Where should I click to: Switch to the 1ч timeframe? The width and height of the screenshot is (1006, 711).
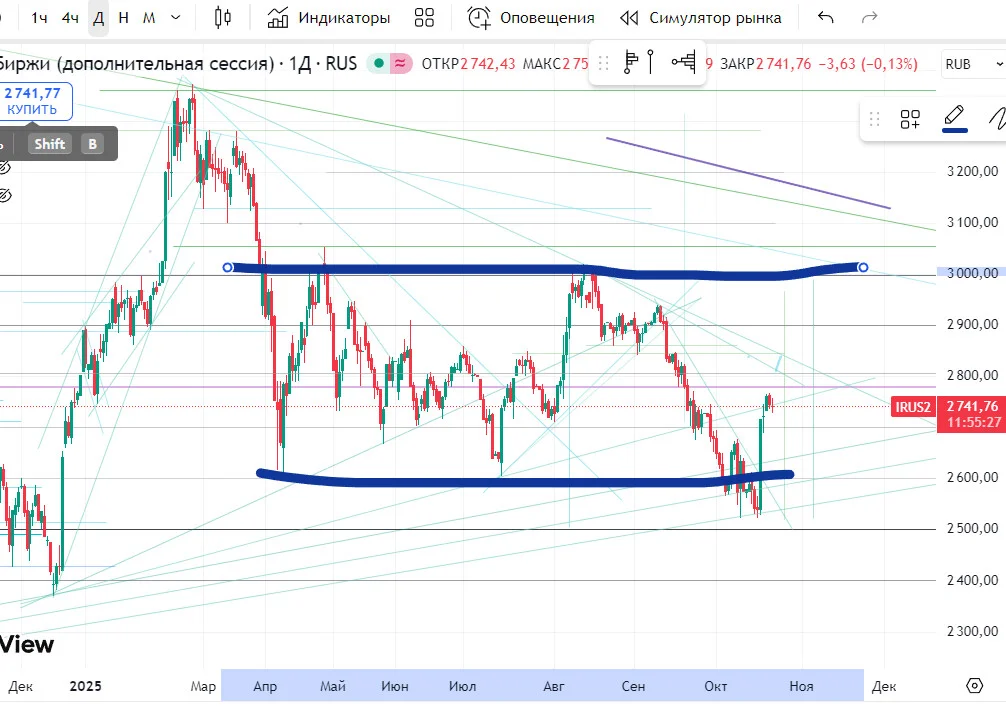39,18
